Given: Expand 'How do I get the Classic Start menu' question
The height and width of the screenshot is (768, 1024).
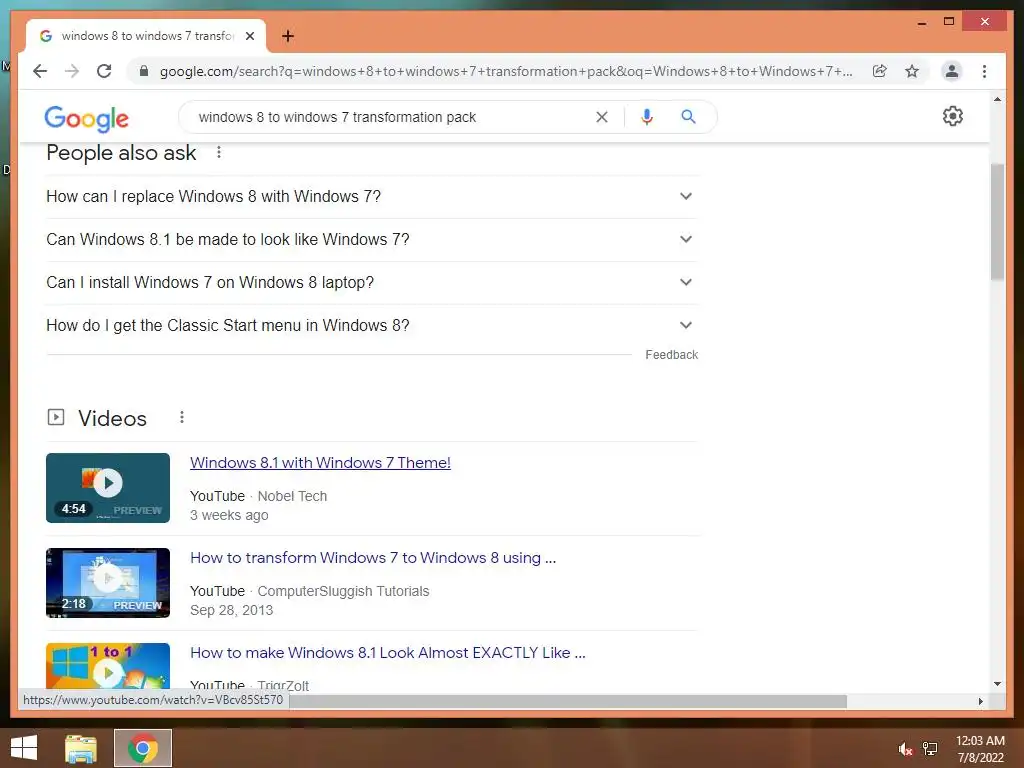Looking at the screenshot, I should 372,325.
